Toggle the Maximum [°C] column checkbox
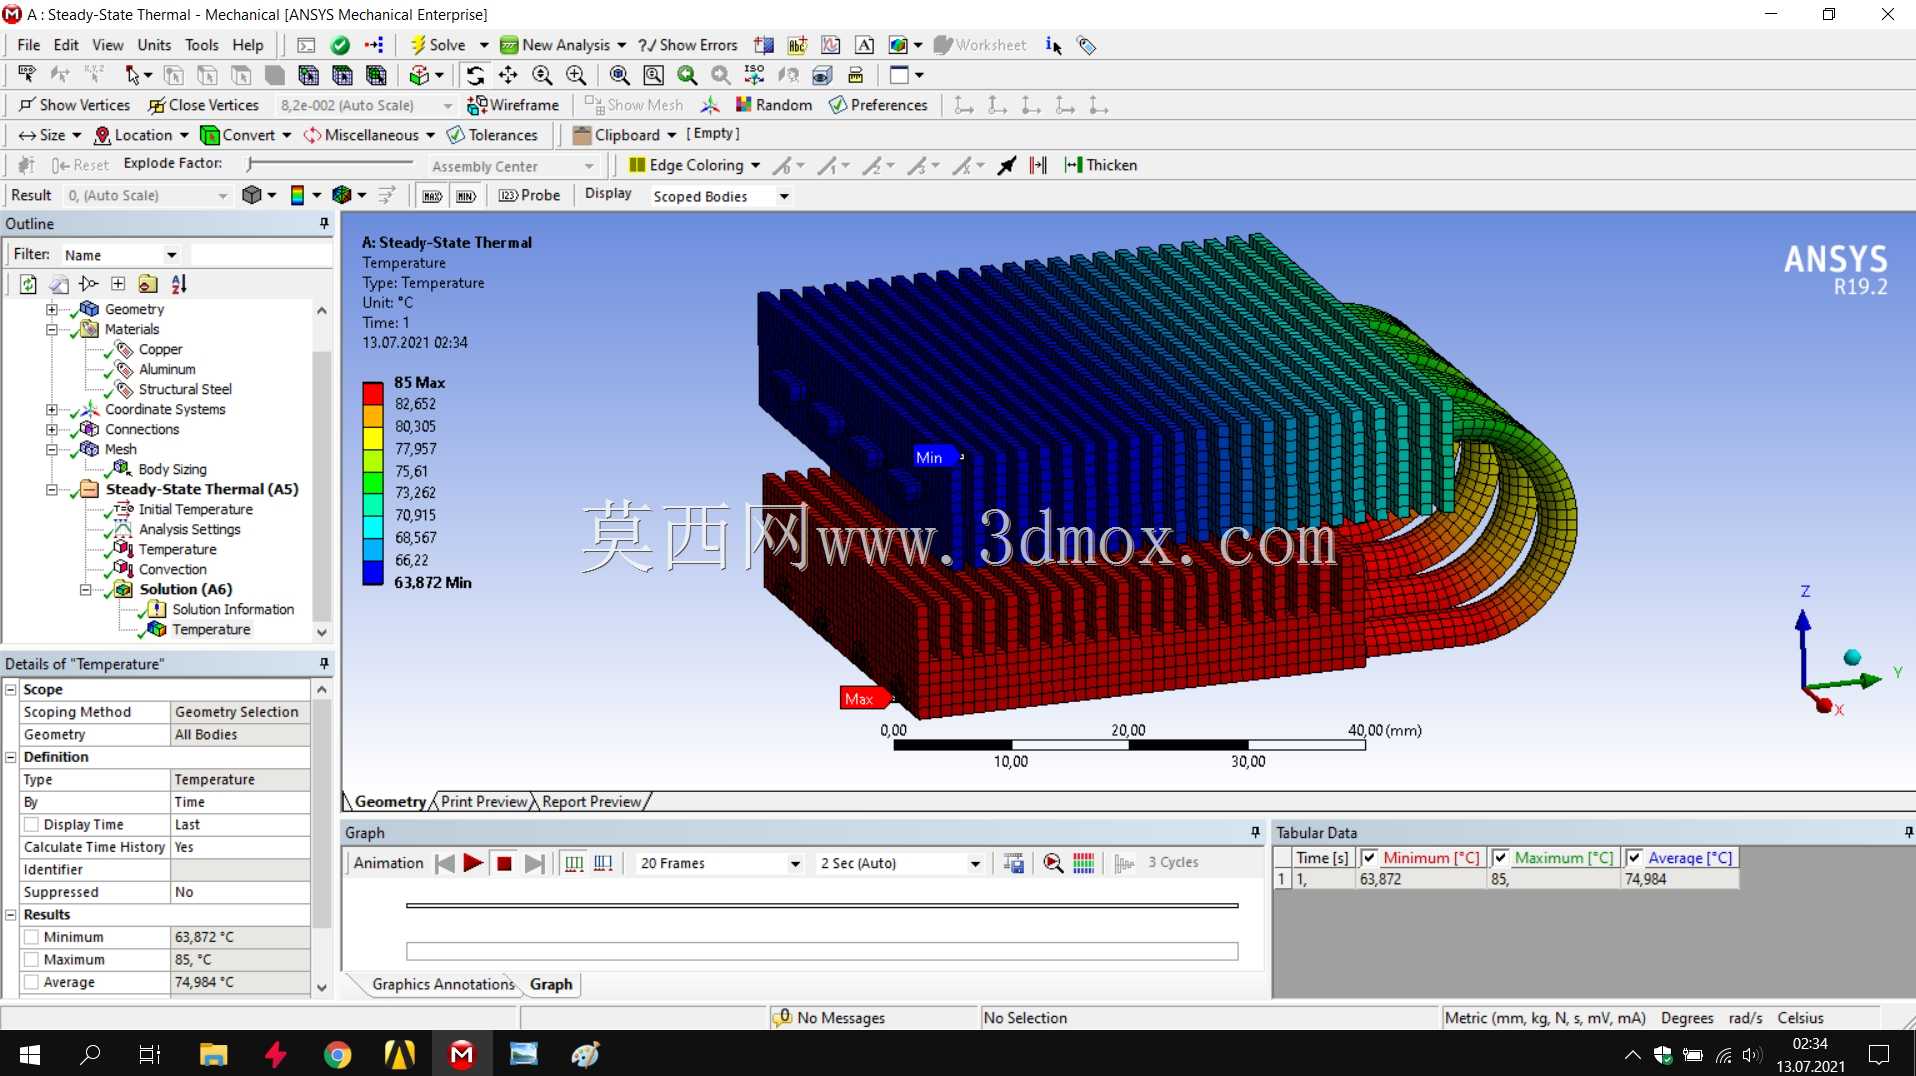The image size is (1916, 1076). [1500, 858]
